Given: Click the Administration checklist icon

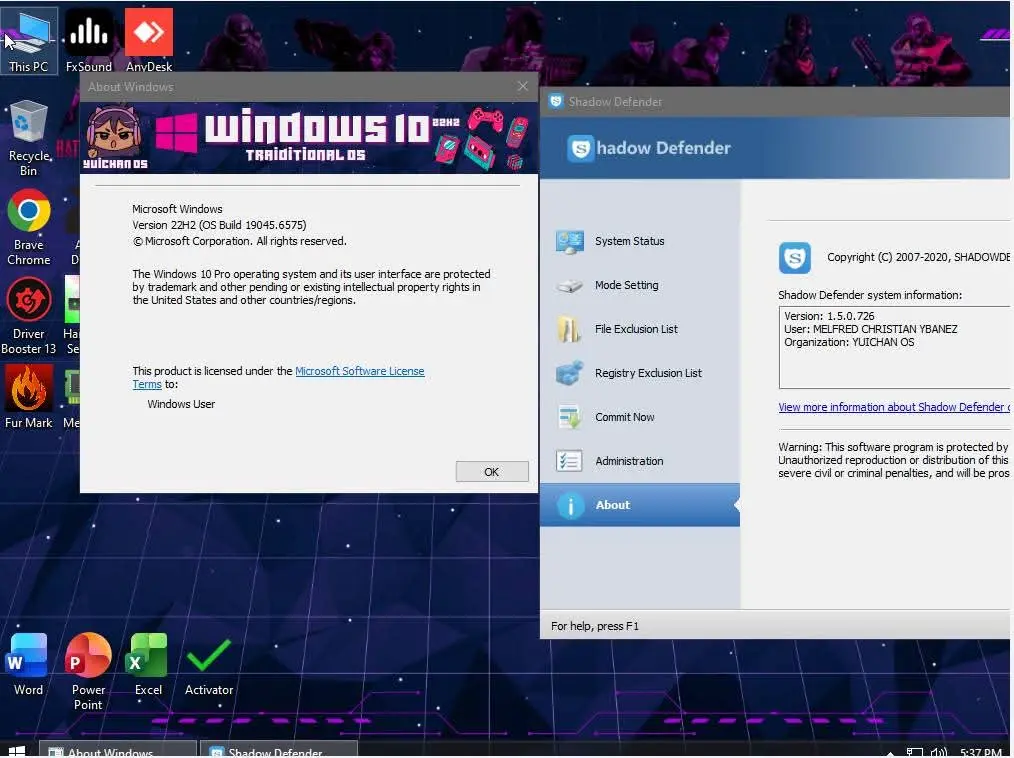Looking at the screenshot, I should click(569, 461).
